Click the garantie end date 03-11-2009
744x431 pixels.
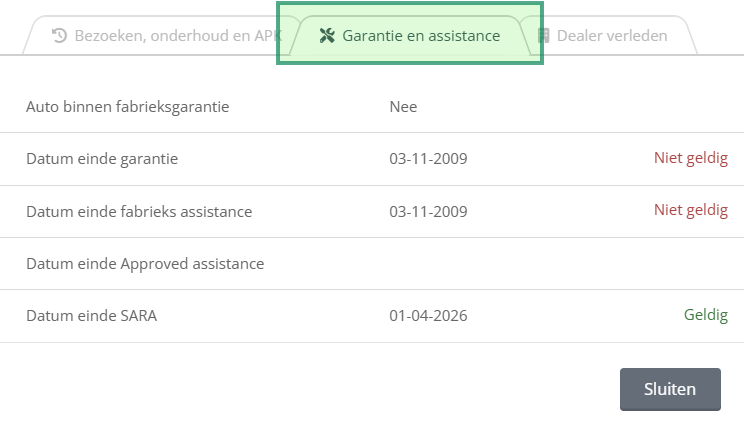coord(428,159)
